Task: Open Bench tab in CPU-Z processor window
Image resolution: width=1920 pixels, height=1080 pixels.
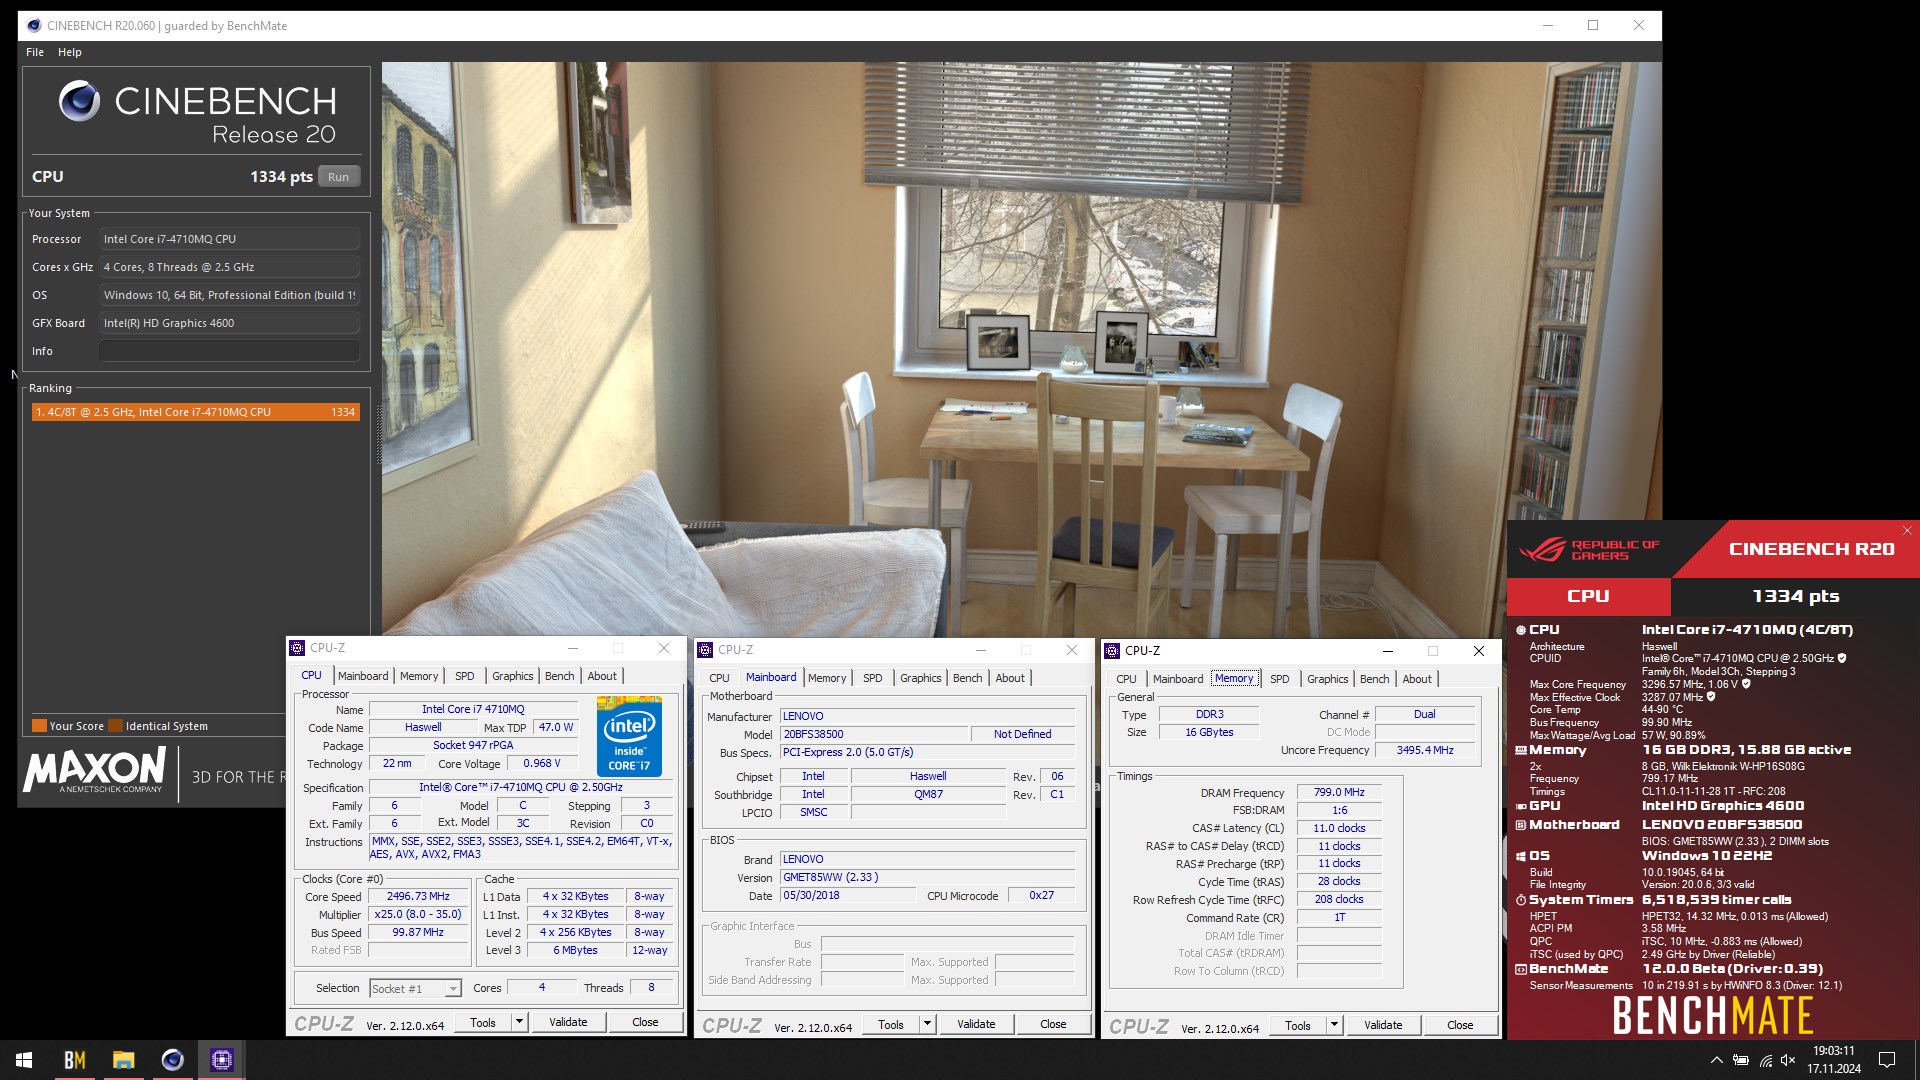Action: [560, 676]
